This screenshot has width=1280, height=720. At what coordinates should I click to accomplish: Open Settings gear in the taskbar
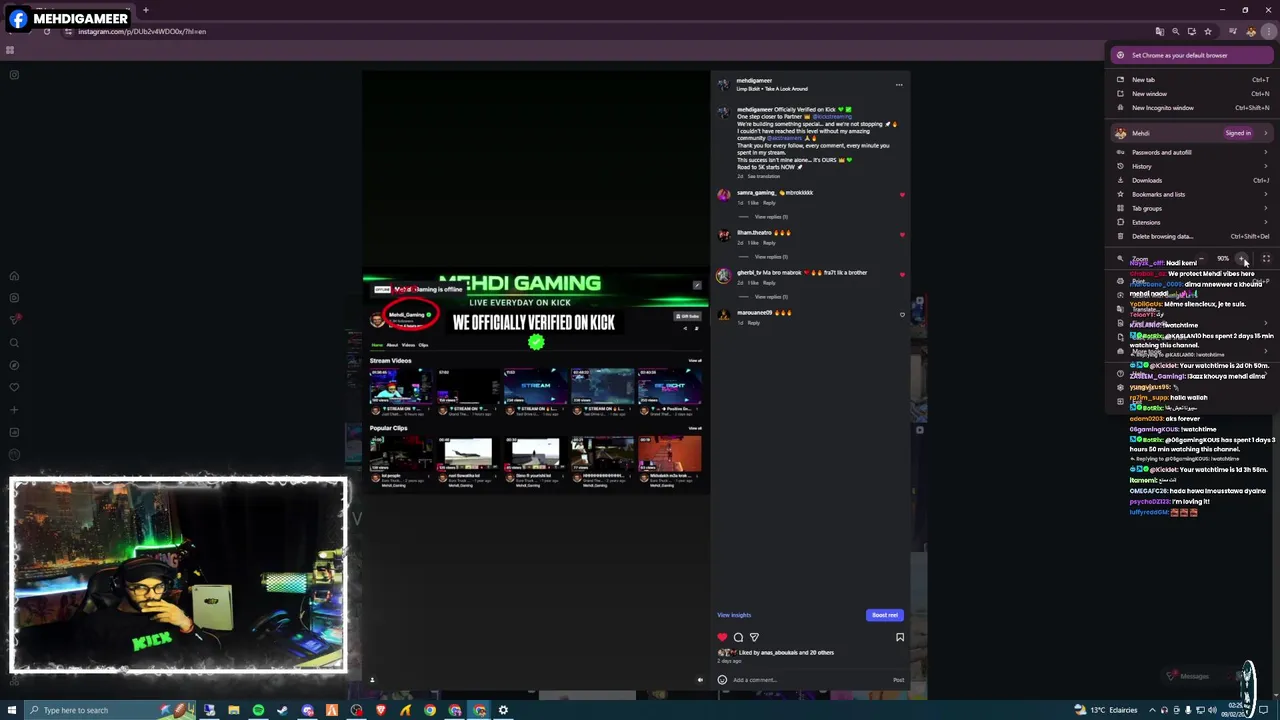[503, 710]
